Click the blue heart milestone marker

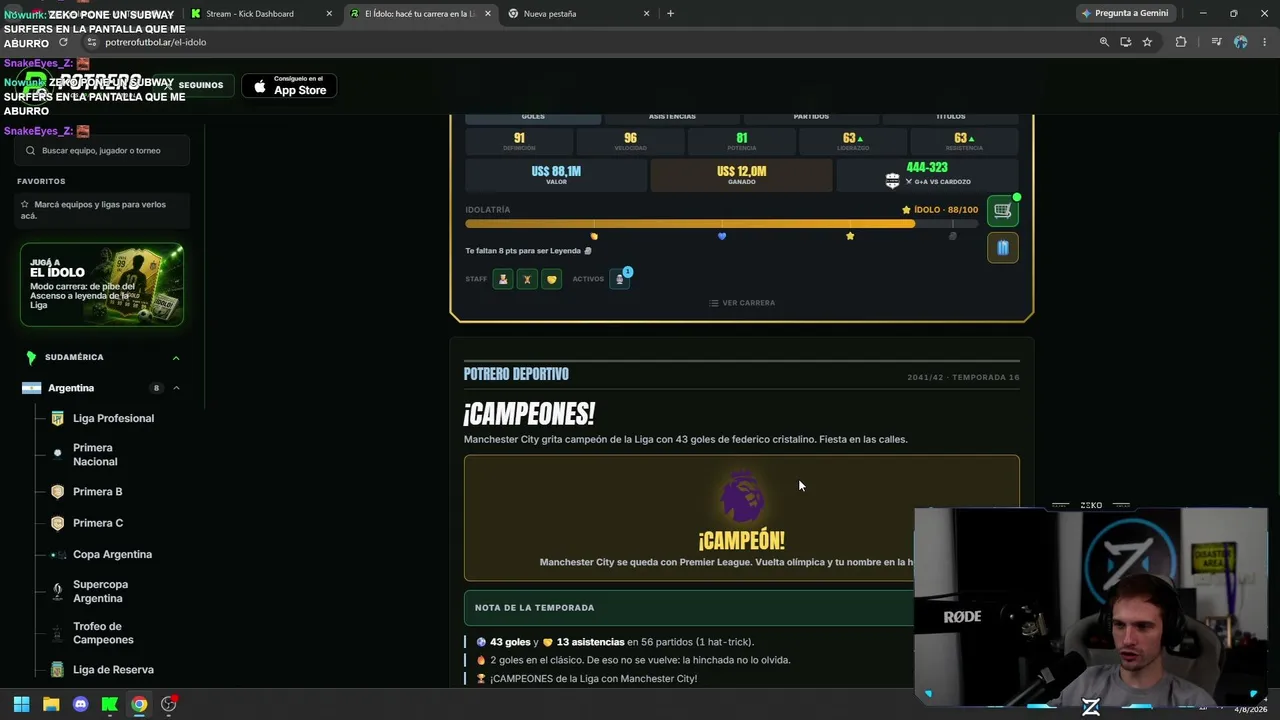722,236
